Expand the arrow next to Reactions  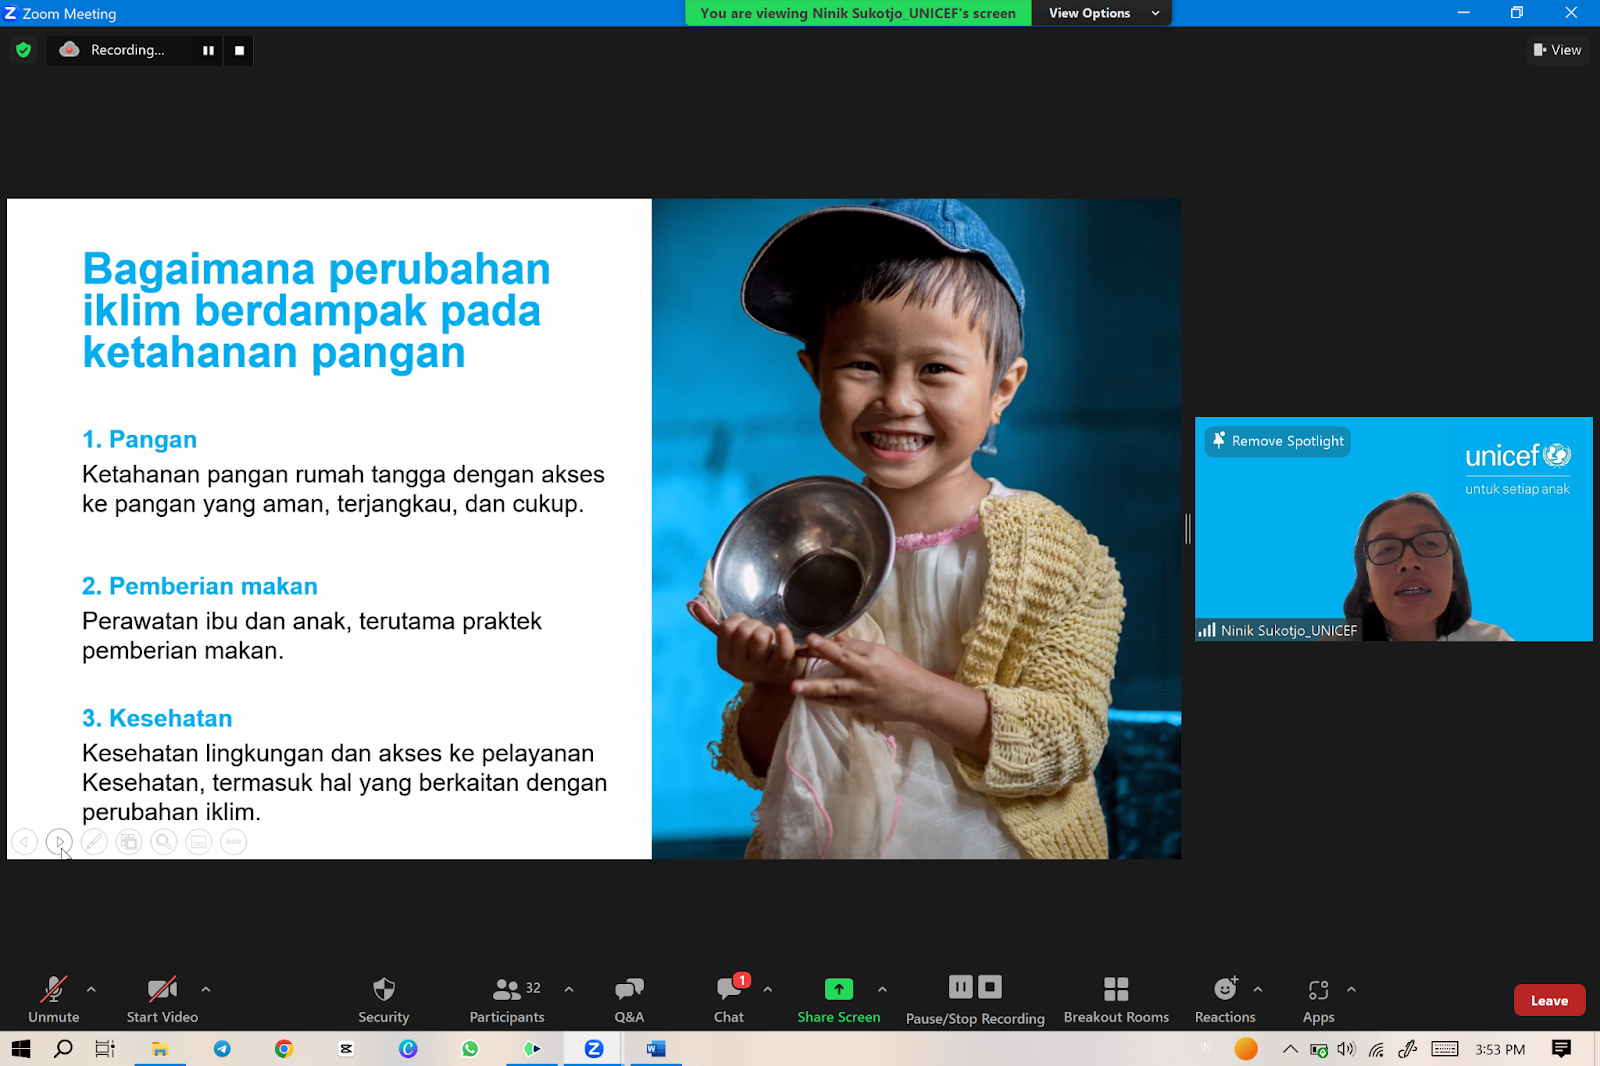point(1258,989)
